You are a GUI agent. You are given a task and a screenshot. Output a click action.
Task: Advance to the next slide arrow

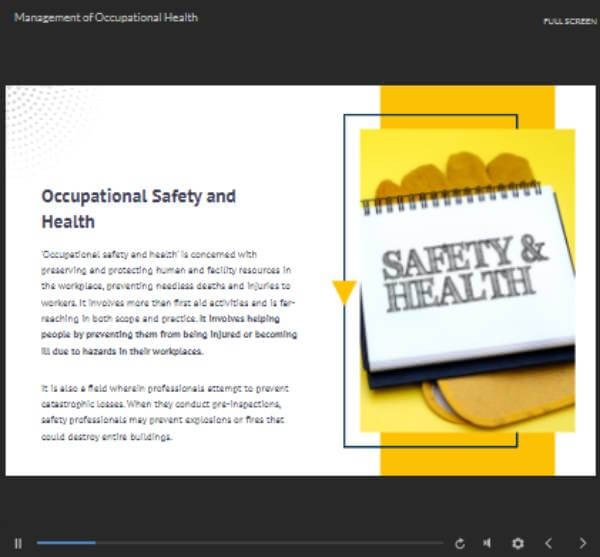pyautogui.click(x=582, y=543)
